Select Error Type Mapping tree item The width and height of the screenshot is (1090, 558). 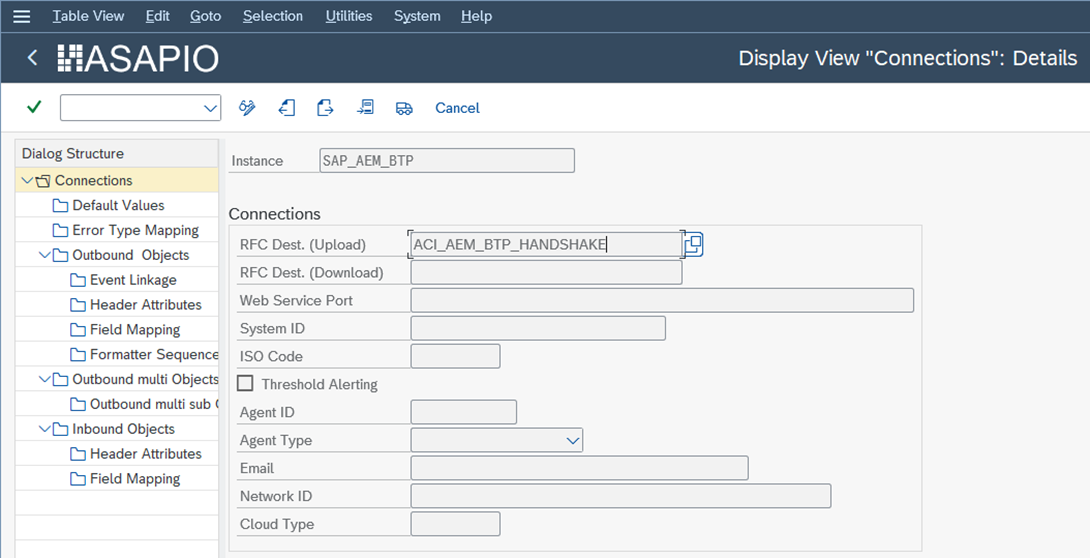pos(136,231)
